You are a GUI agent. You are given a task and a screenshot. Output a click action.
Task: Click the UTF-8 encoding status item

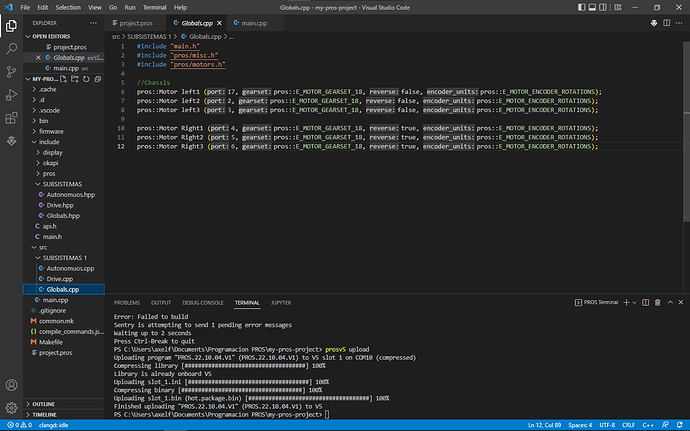point(607,425)
